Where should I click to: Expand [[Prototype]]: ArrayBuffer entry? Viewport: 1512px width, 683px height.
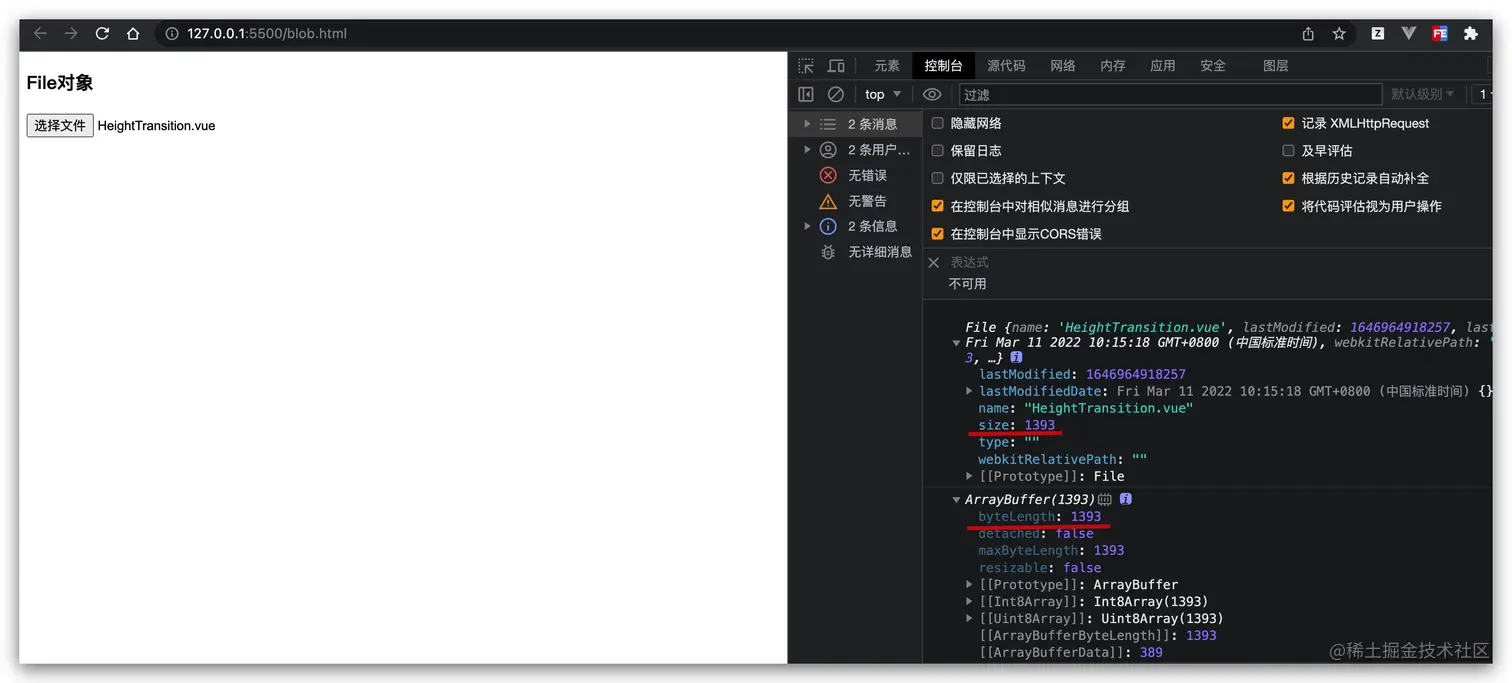(x=969, y=584)
